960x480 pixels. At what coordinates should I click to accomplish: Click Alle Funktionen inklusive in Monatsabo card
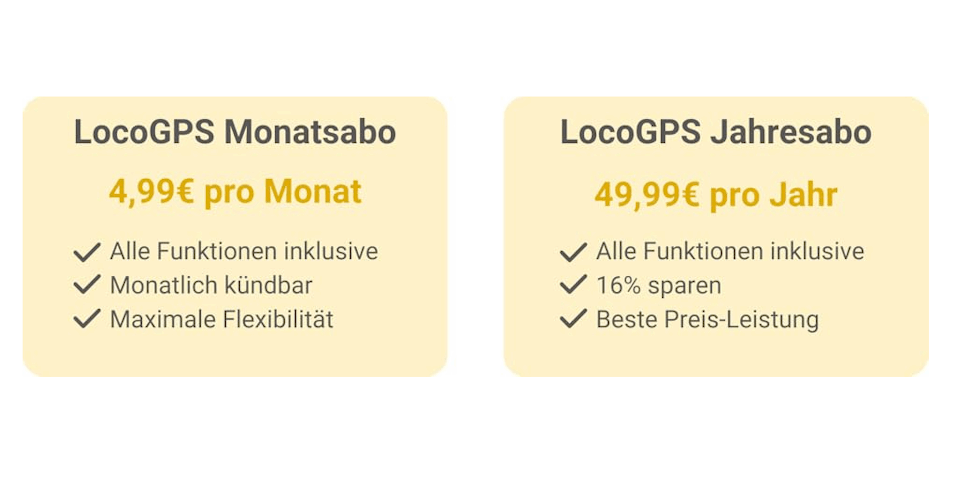[x=244, y=251]
